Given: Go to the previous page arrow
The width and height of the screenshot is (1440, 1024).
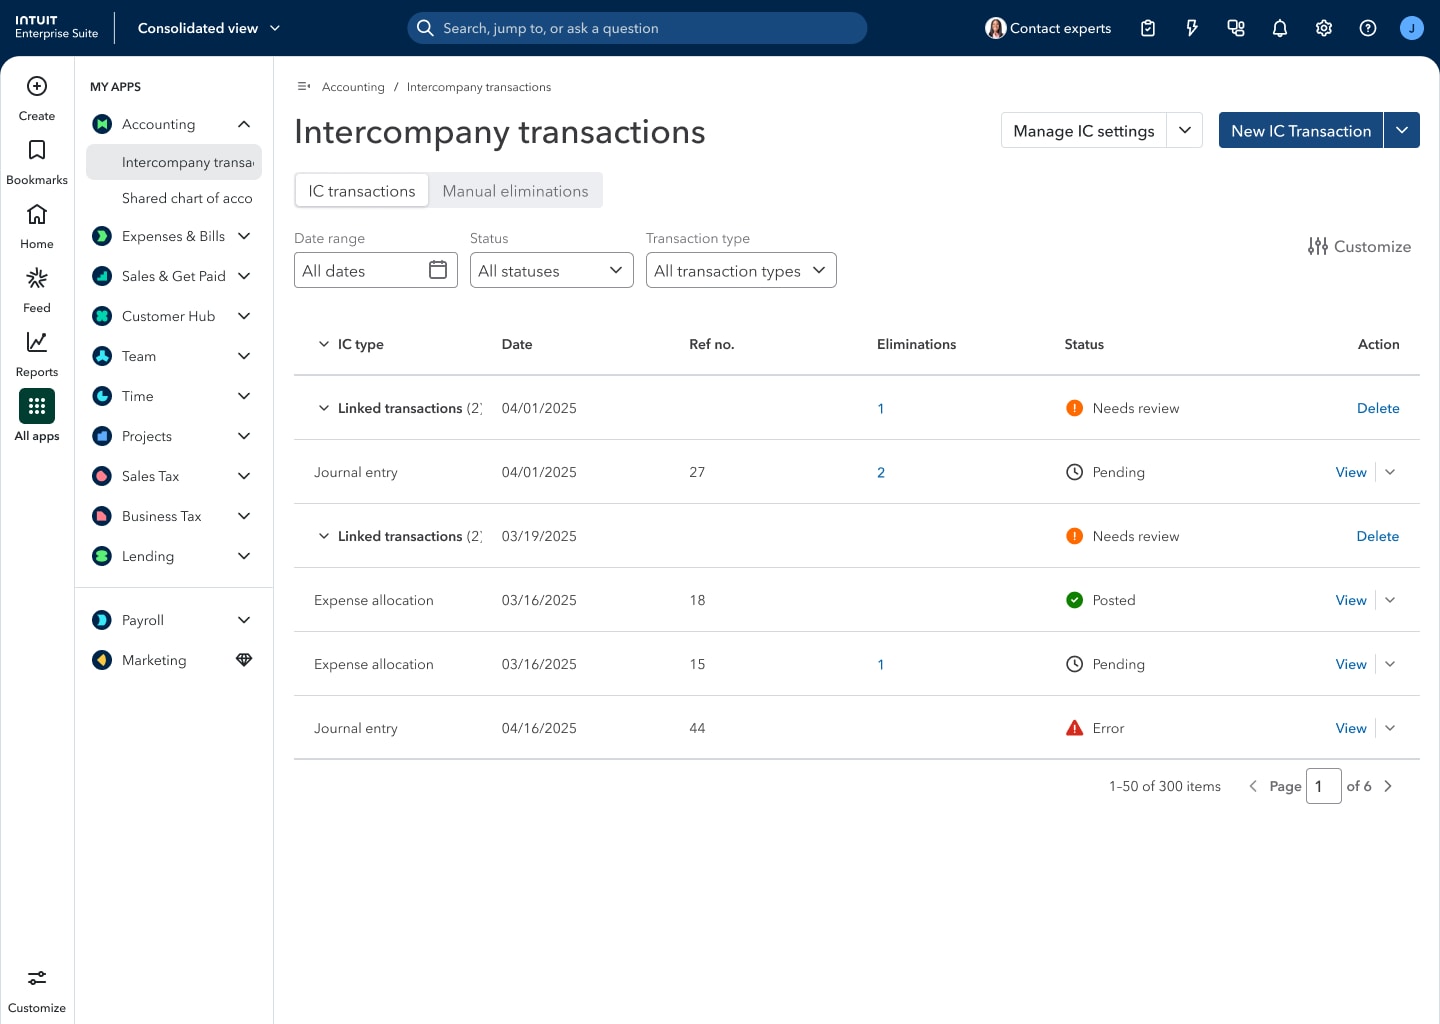Looking at the screenshot, I should click(1253, 786).
